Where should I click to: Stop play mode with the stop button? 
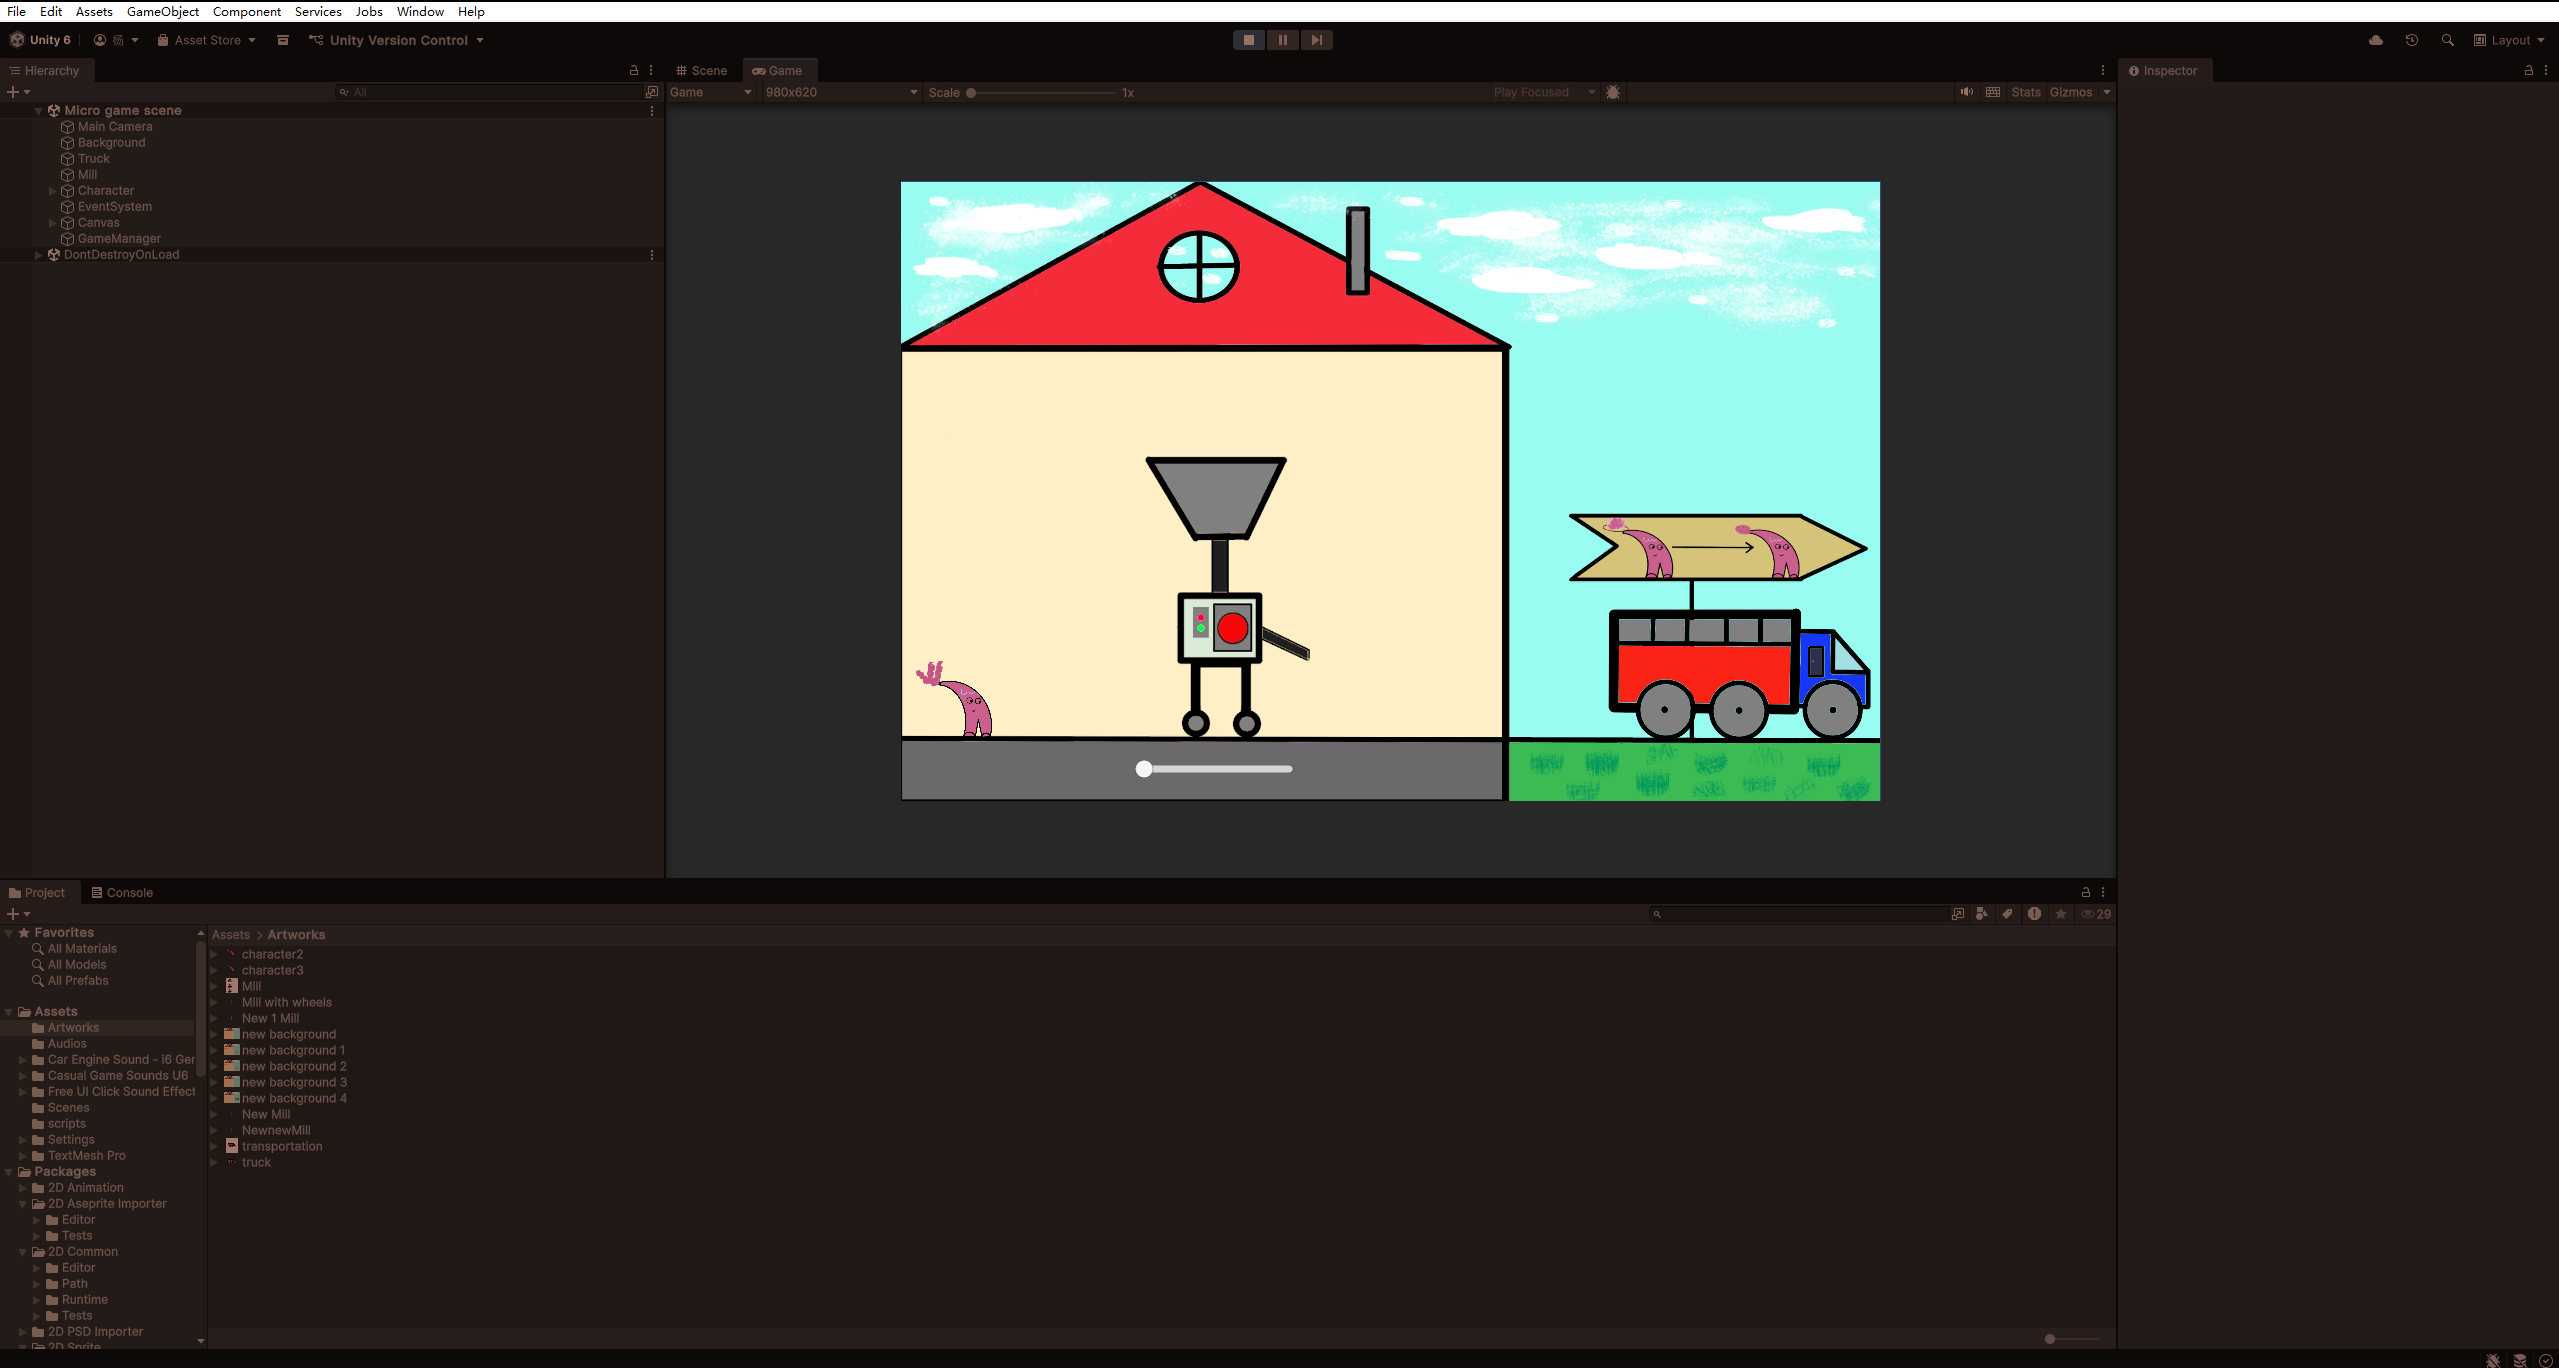pyautogui.click(x=1248, y=40)
